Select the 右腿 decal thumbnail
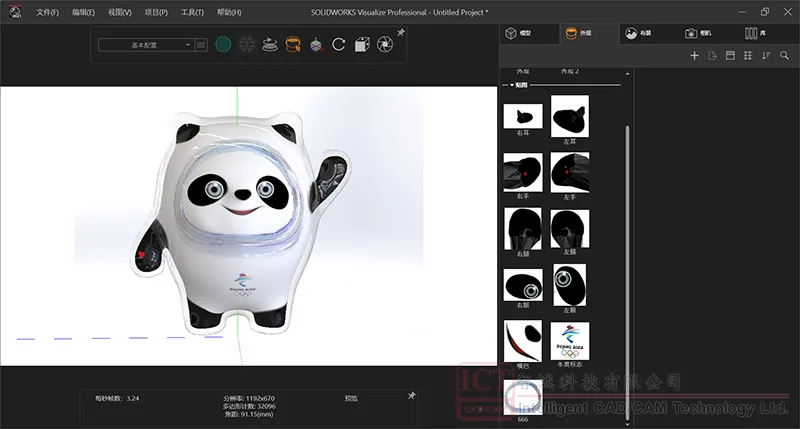800x429 pixels. pos(523,229)
